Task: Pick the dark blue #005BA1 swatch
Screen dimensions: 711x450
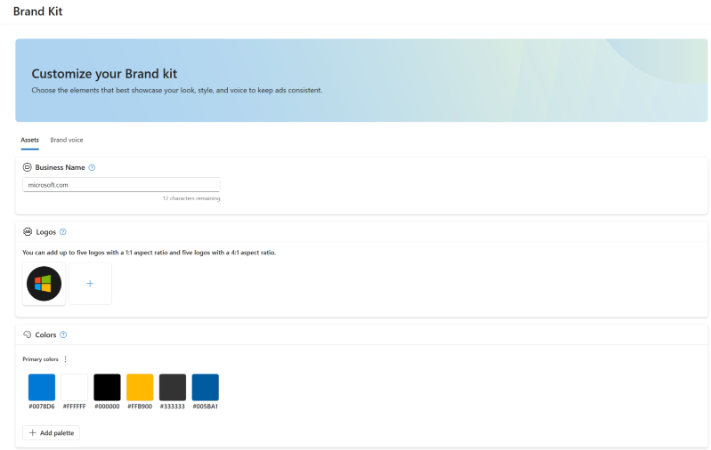Action: (205, 387)
